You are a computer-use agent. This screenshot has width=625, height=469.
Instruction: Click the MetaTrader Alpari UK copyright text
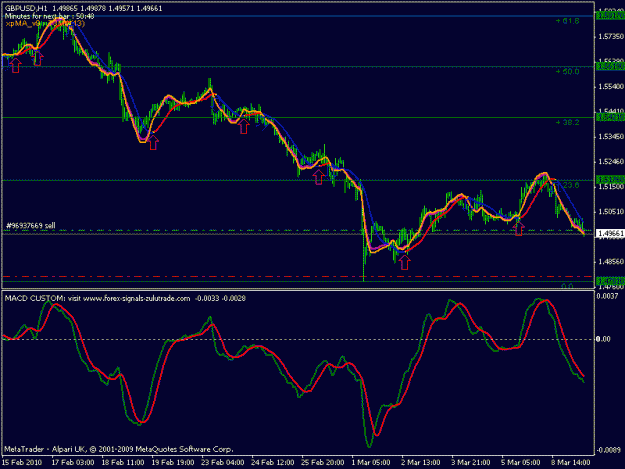[x=119, y=449]
